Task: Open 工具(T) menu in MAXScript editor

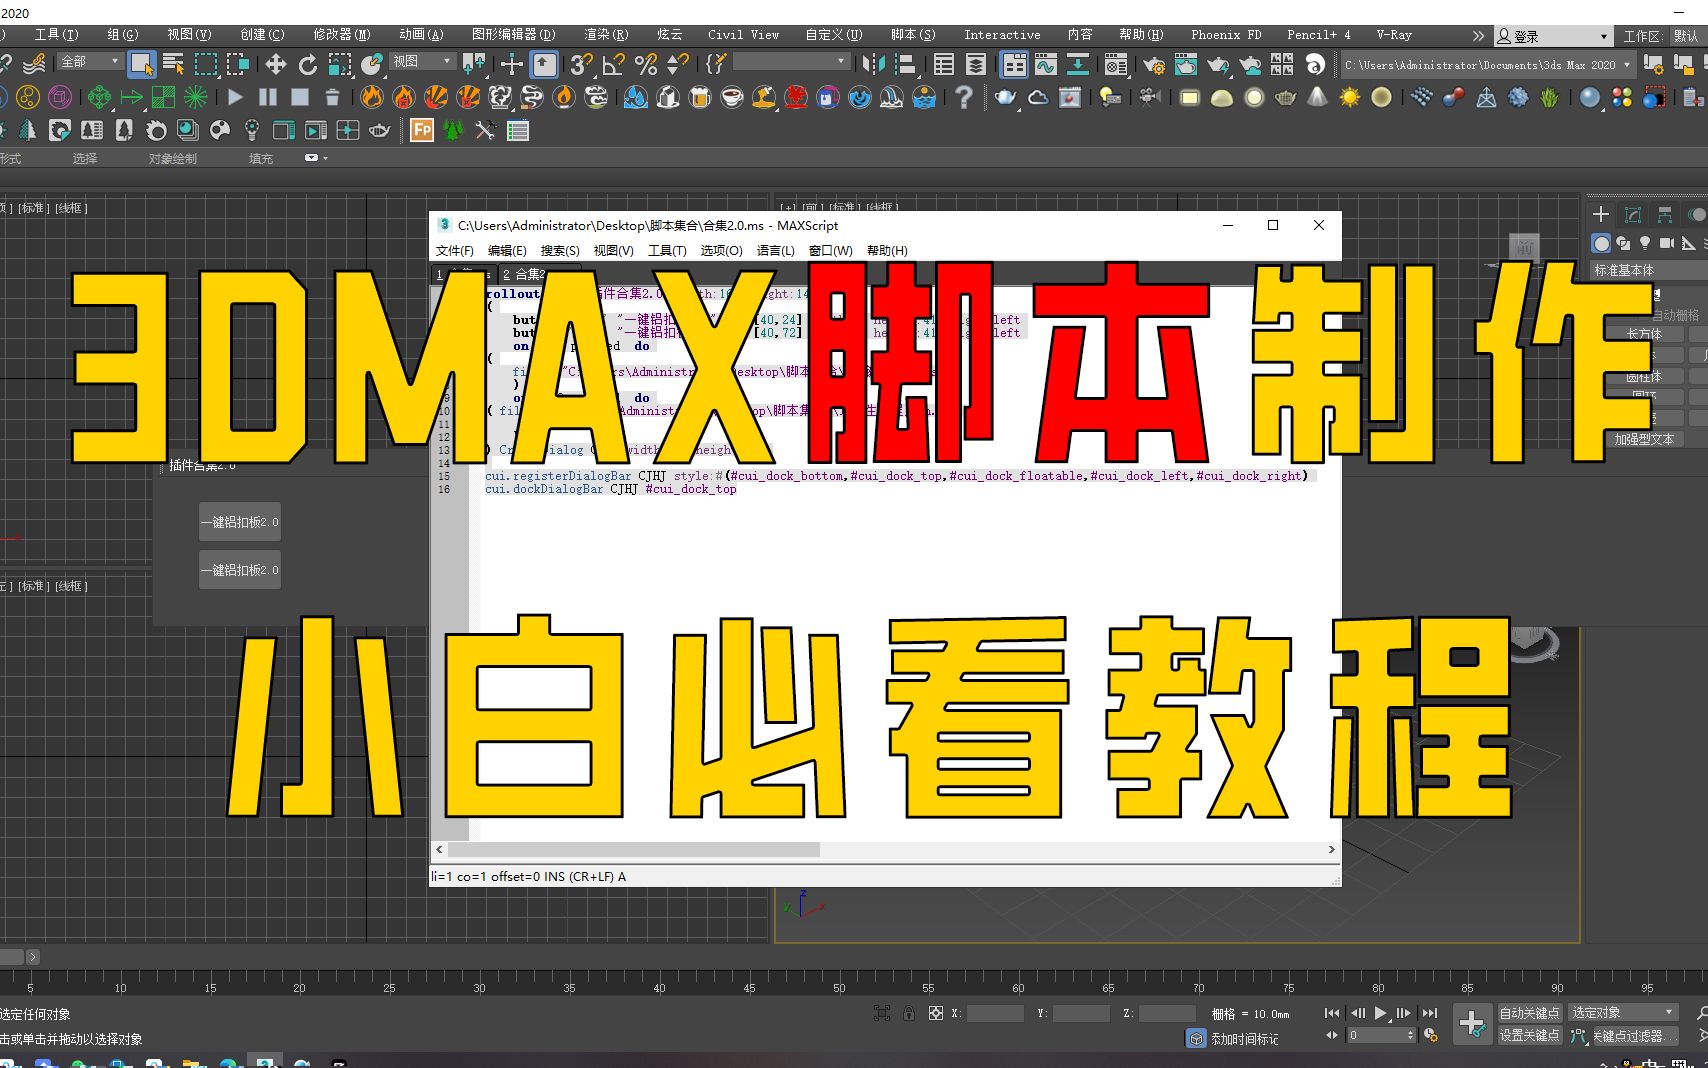Action: coord(667,251)
